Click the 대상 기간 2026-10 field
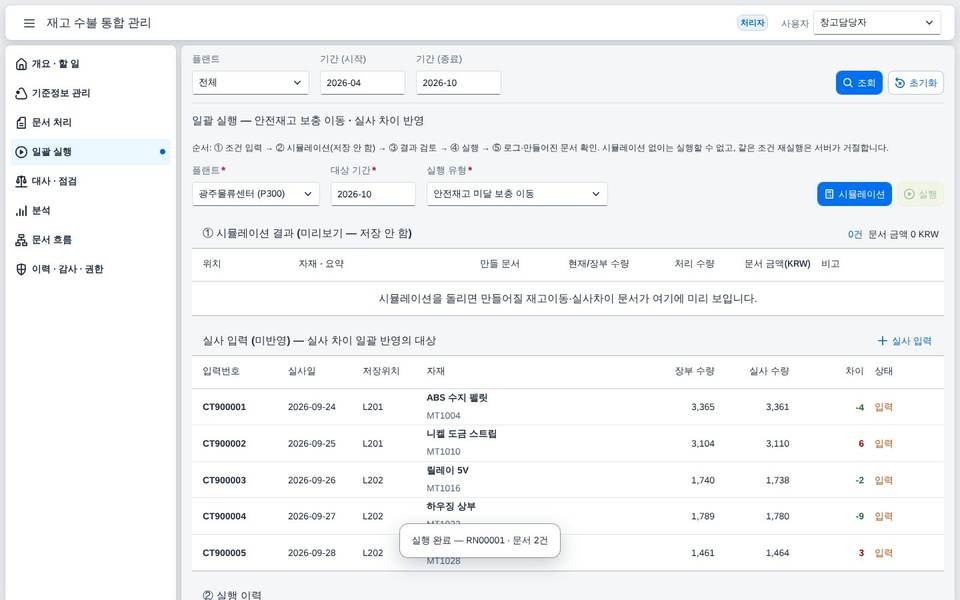The image size is (960, 600). tap(373, 194)
